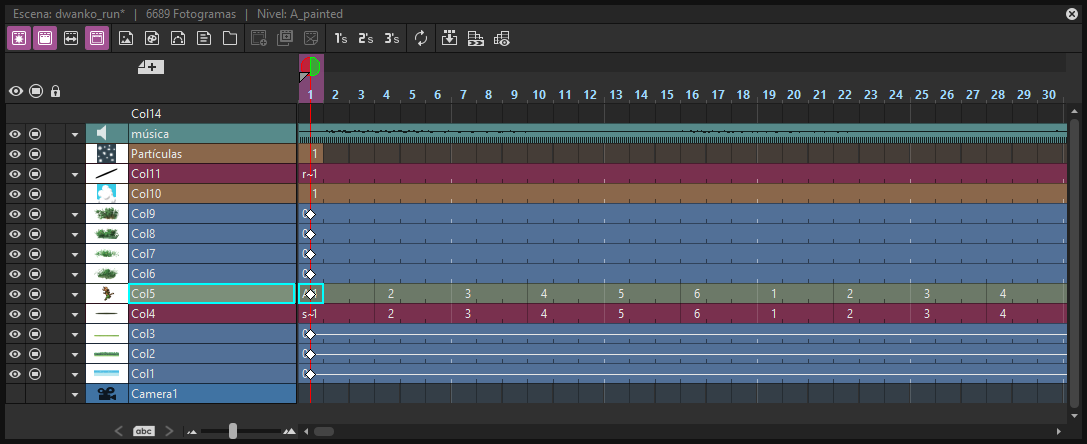The image size is (1087, 444).
Task: Create a new vector level
Action: 178,38
